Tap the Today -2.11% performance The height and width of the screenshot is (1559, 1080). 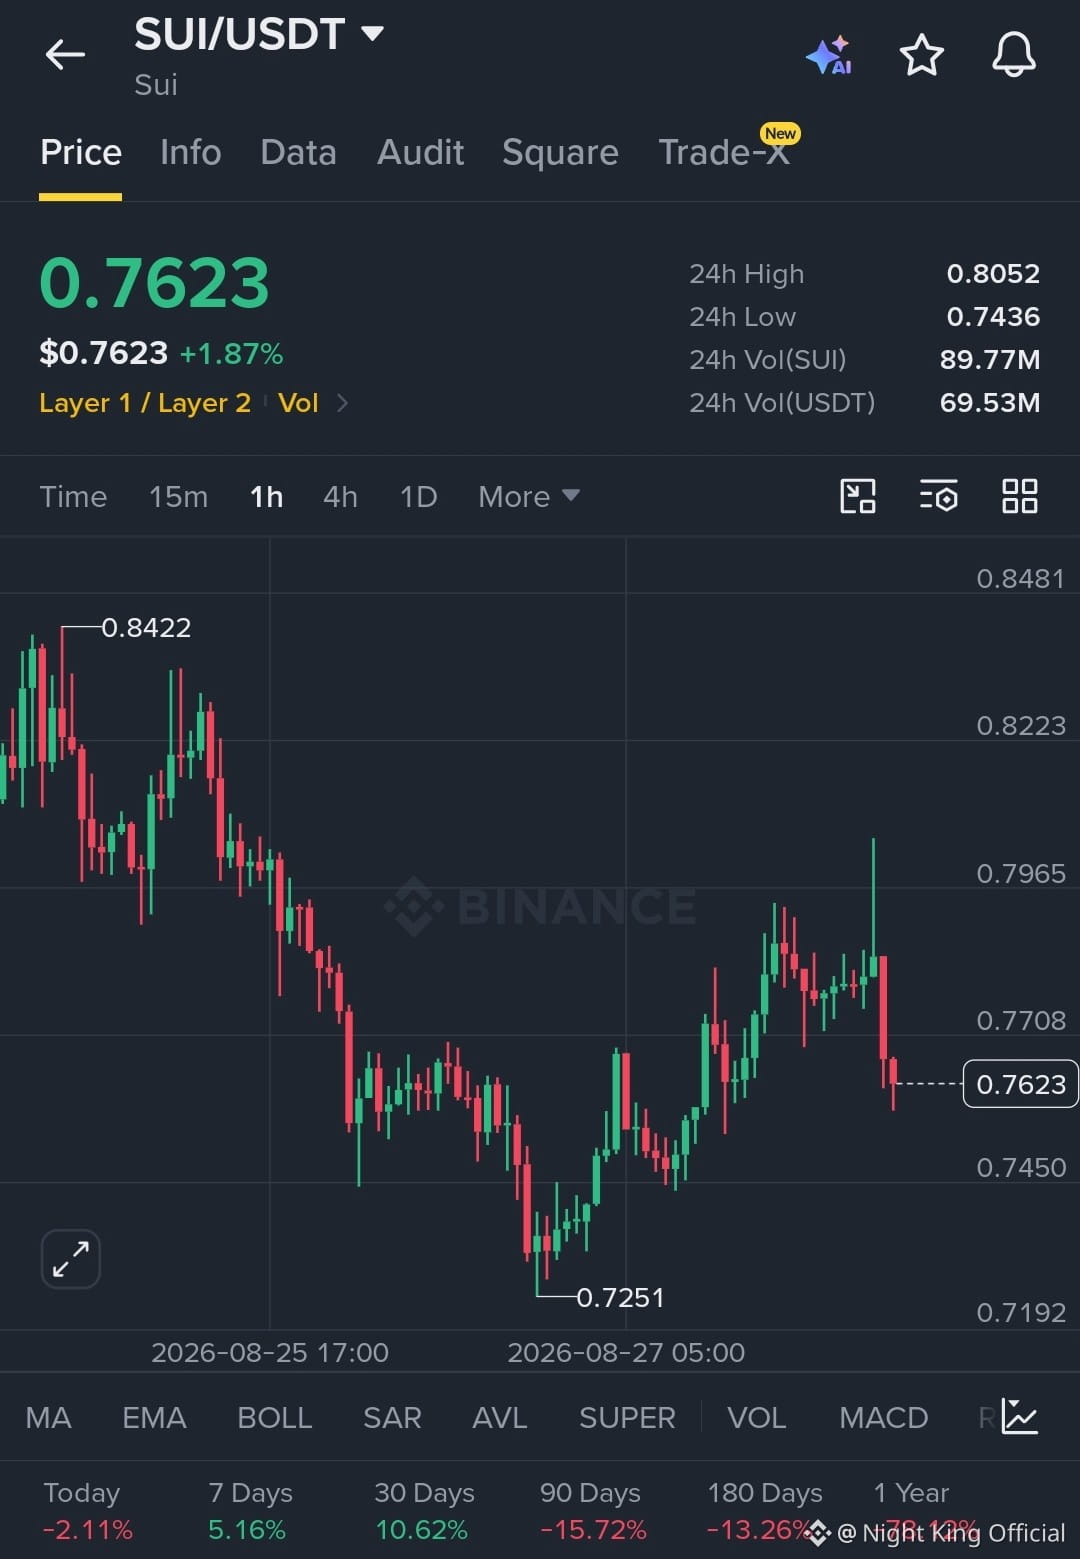click(x=87, y=1511)
